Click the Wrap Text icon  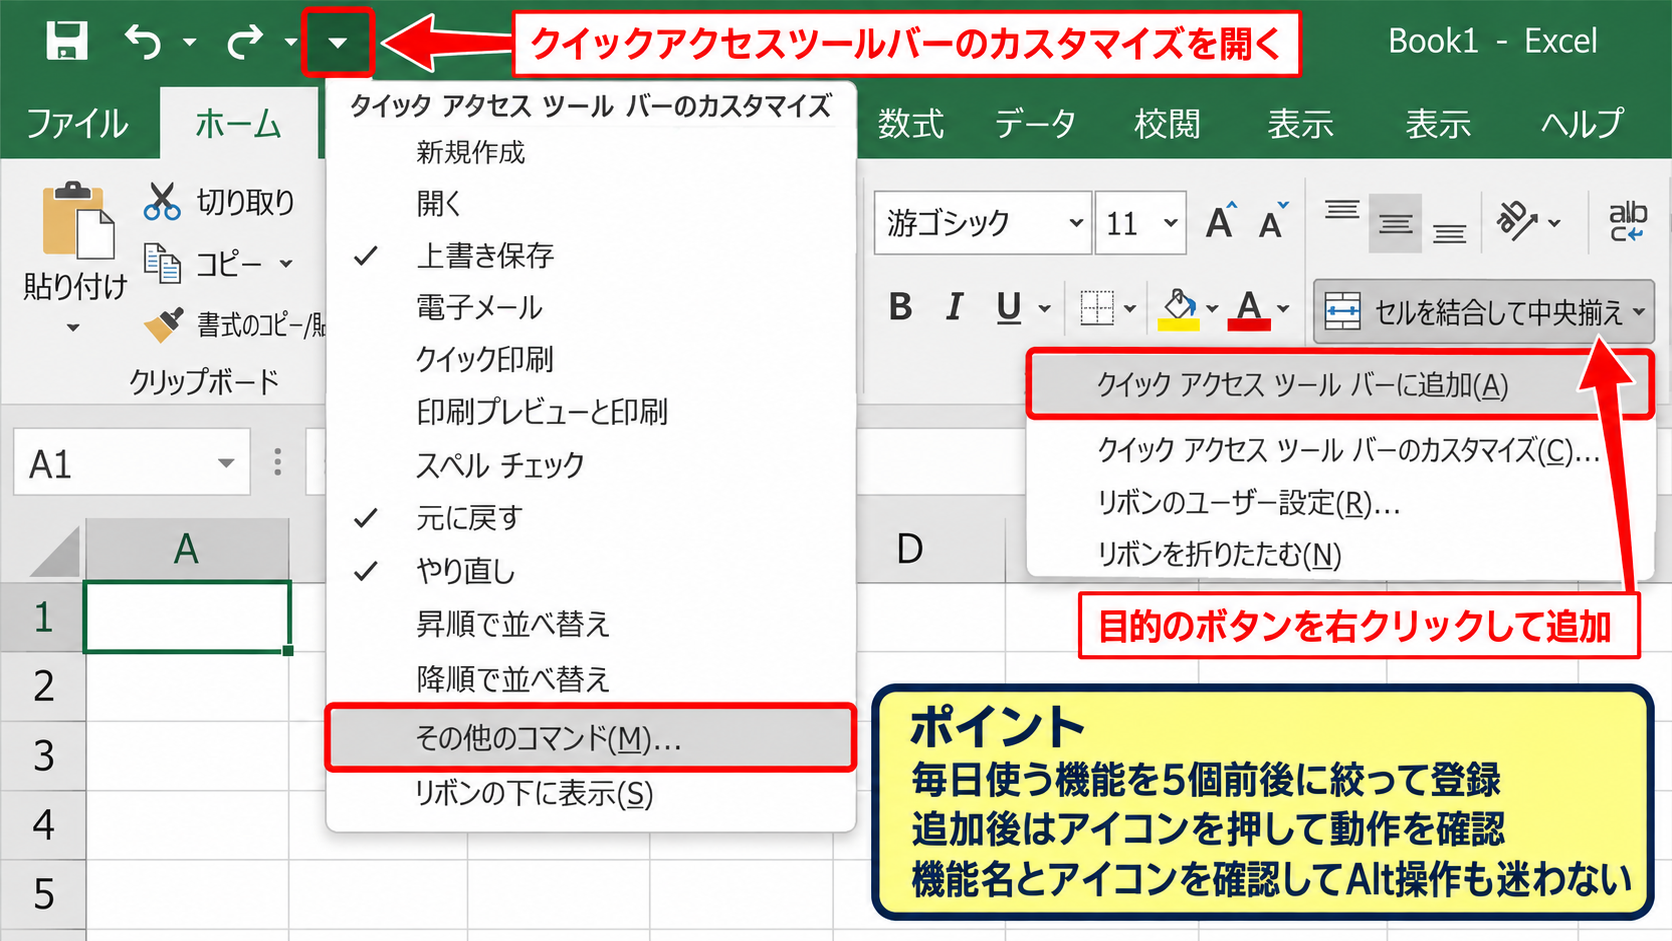click(x=1627, y=221)
